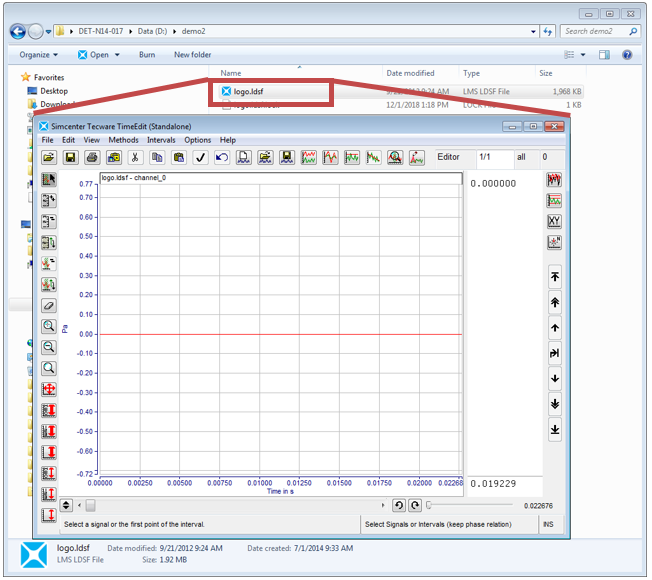The image size is (652, 580).
Task: Click the recent pages dropdown beside nav buttons
Action: click(49, 32)
